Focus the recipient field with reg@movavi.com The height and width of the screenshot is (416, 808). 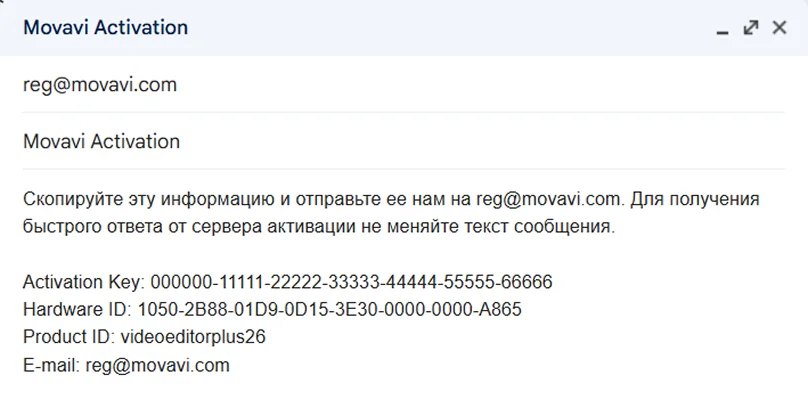(x=100, y=85)
